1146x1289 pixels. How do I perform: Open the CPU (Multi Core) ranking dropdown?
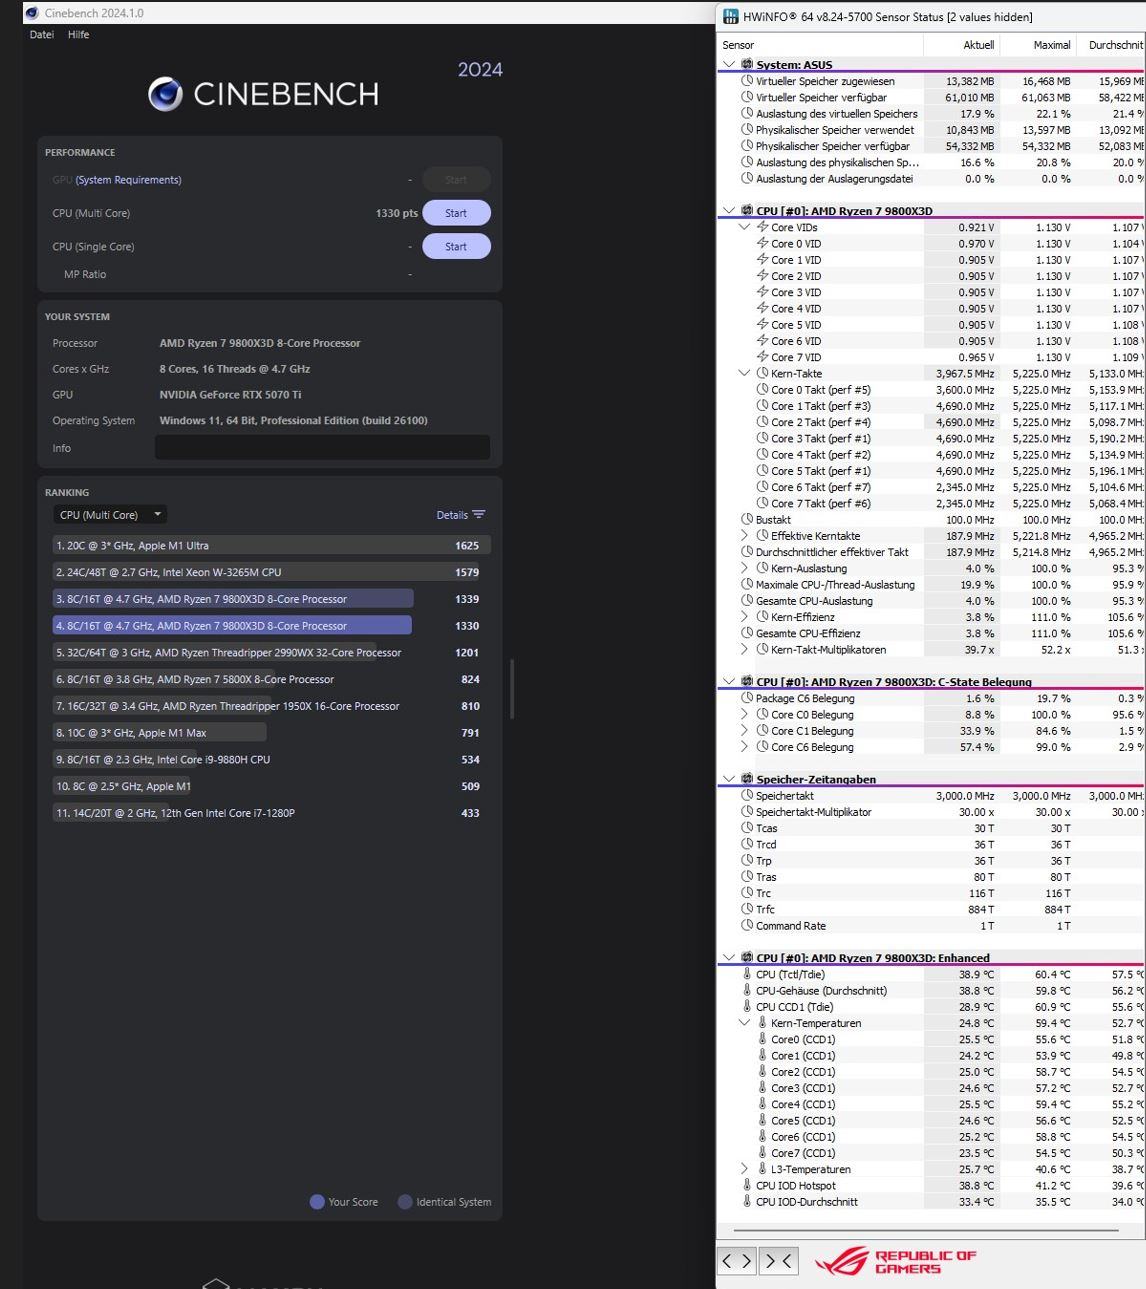click(110, 515)
